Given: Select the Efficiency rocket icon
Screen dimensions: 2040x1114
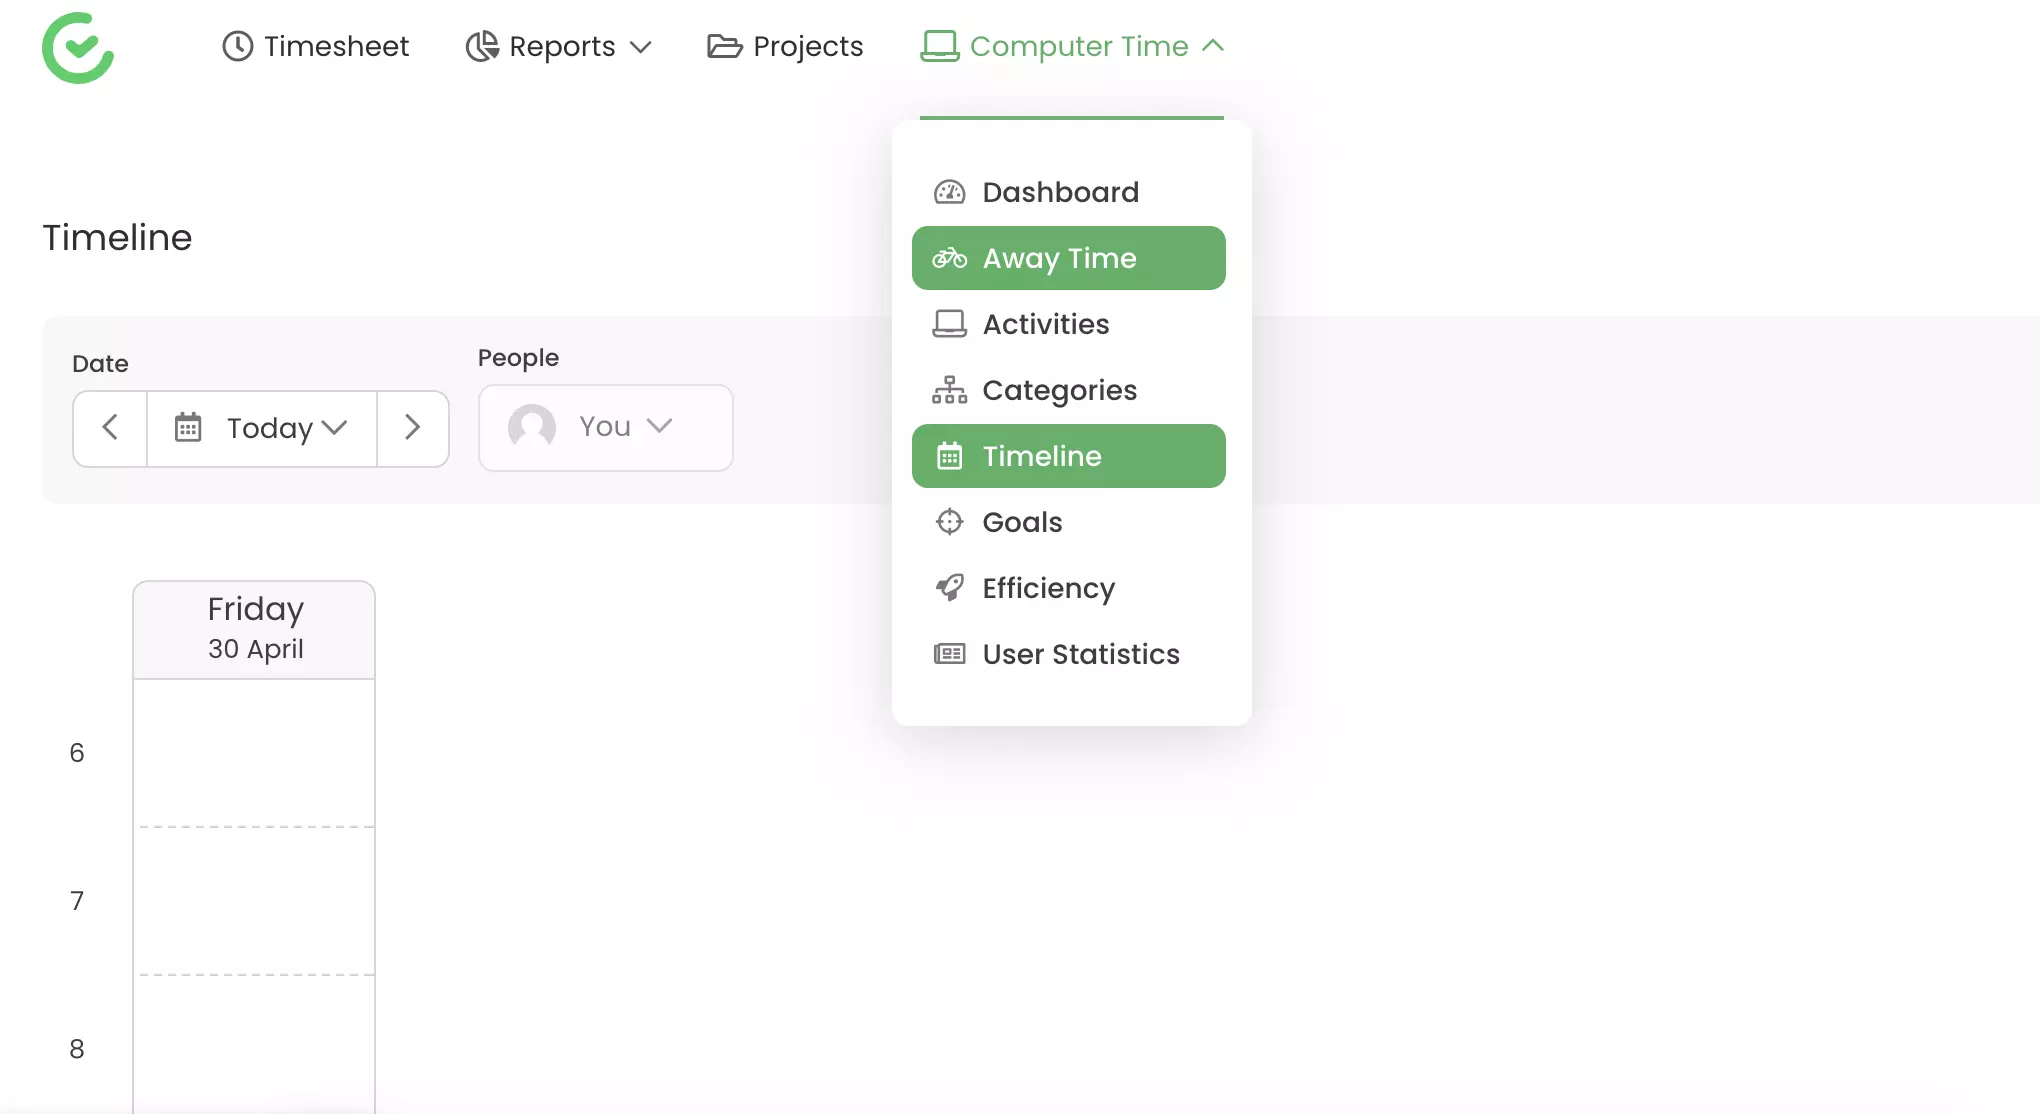Looking at the screenshot, I should 948,588.
